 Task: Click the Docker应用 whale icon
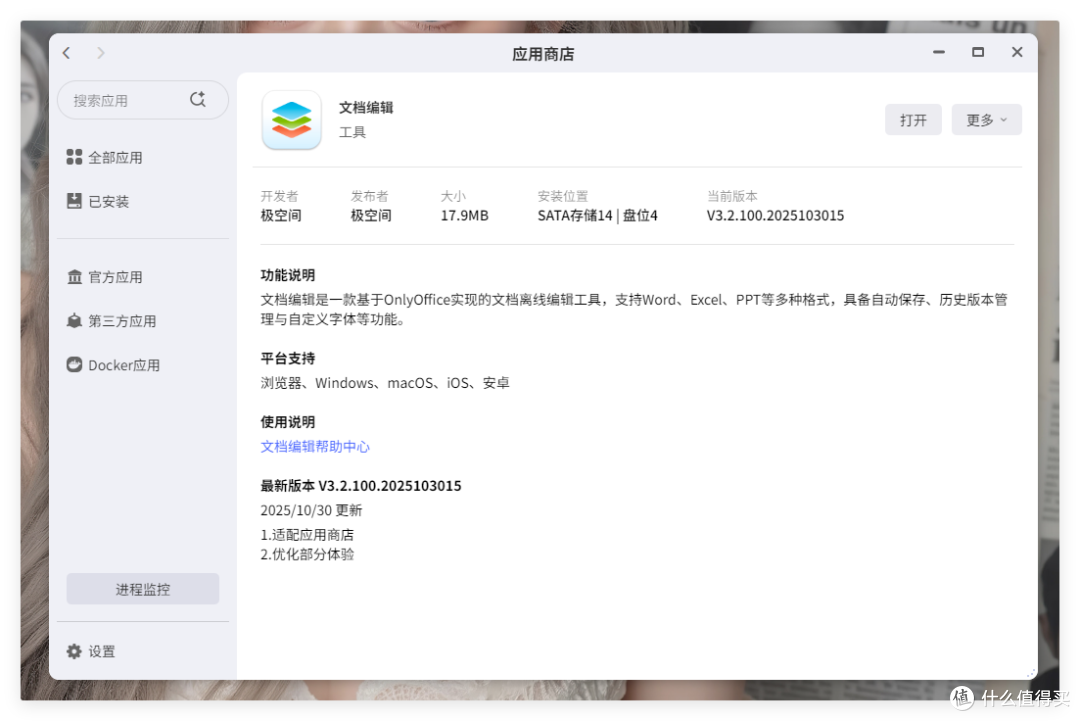[x=74, y=365]
